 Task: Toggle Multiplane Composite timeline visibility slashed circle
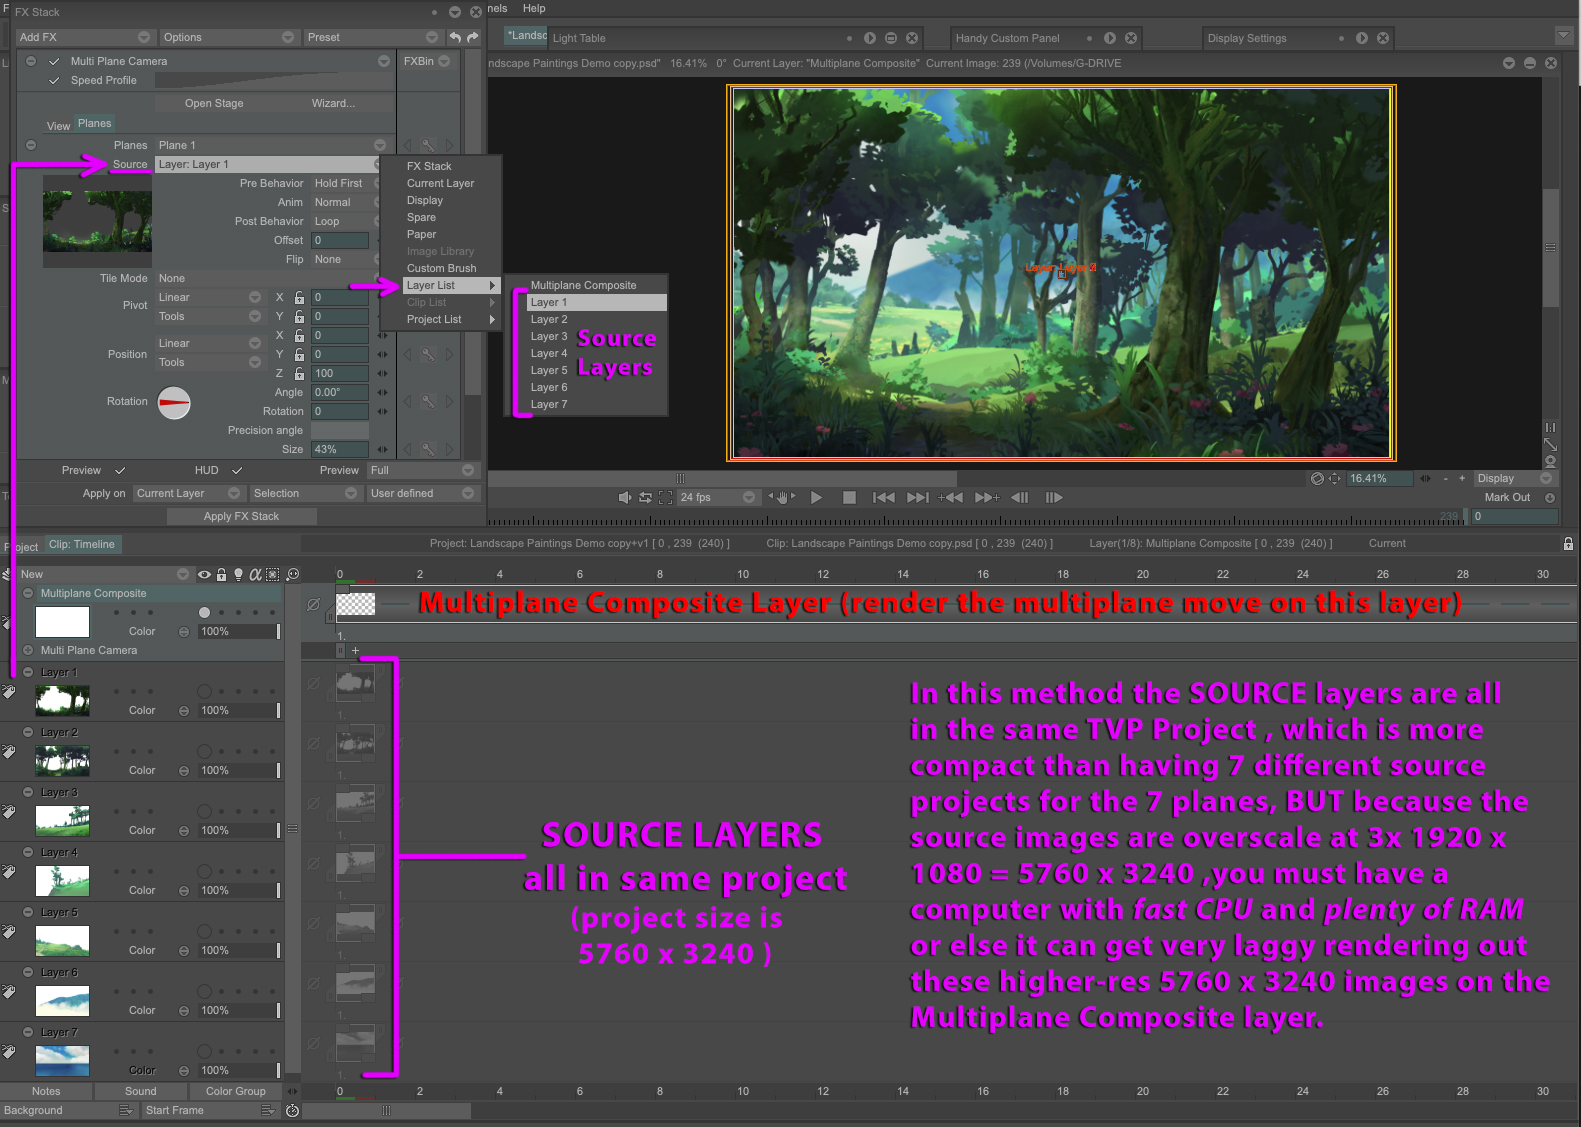tap(313, 604)
